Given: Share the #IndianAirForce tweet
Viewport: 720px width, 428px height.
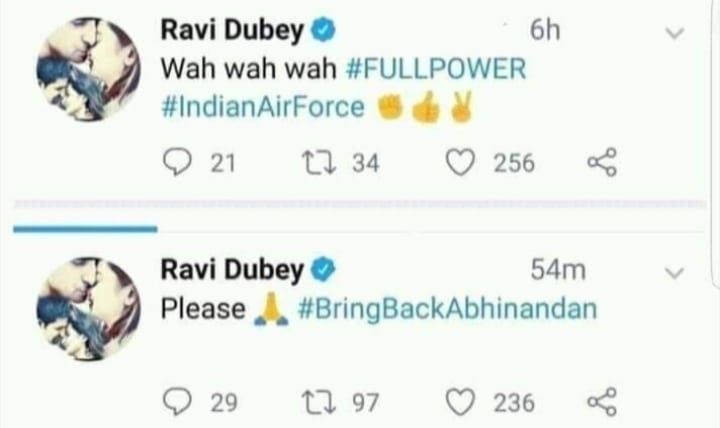Looking at the screenshot, I should (x=602, y=163).
